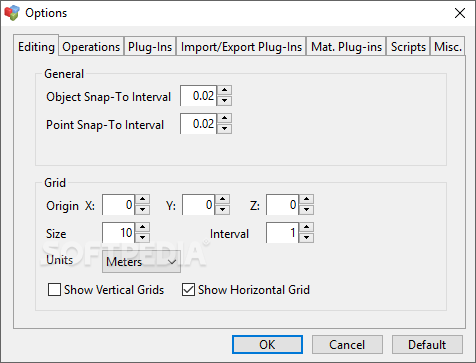Click the Object Snap-To Interval field

pos(199,96)
